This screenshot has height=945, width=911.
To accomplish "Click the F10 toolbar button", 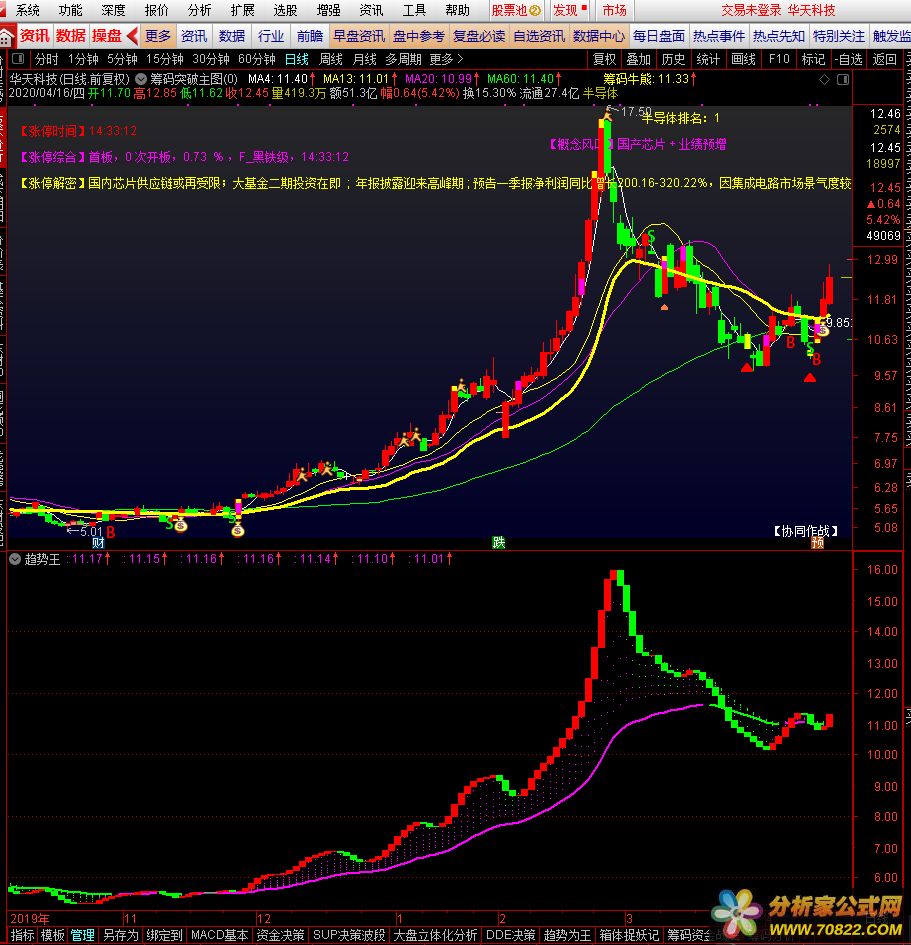I will [778, 59].
